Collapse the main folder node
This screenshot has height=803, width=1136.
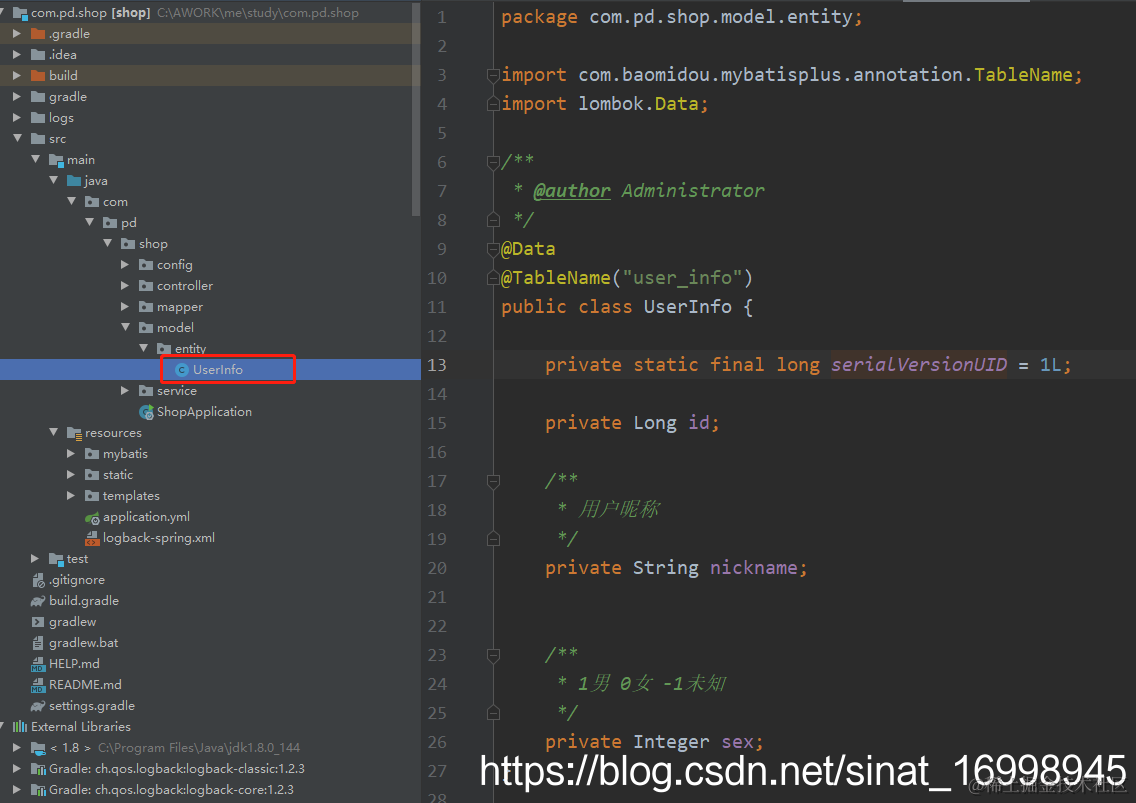36,159
